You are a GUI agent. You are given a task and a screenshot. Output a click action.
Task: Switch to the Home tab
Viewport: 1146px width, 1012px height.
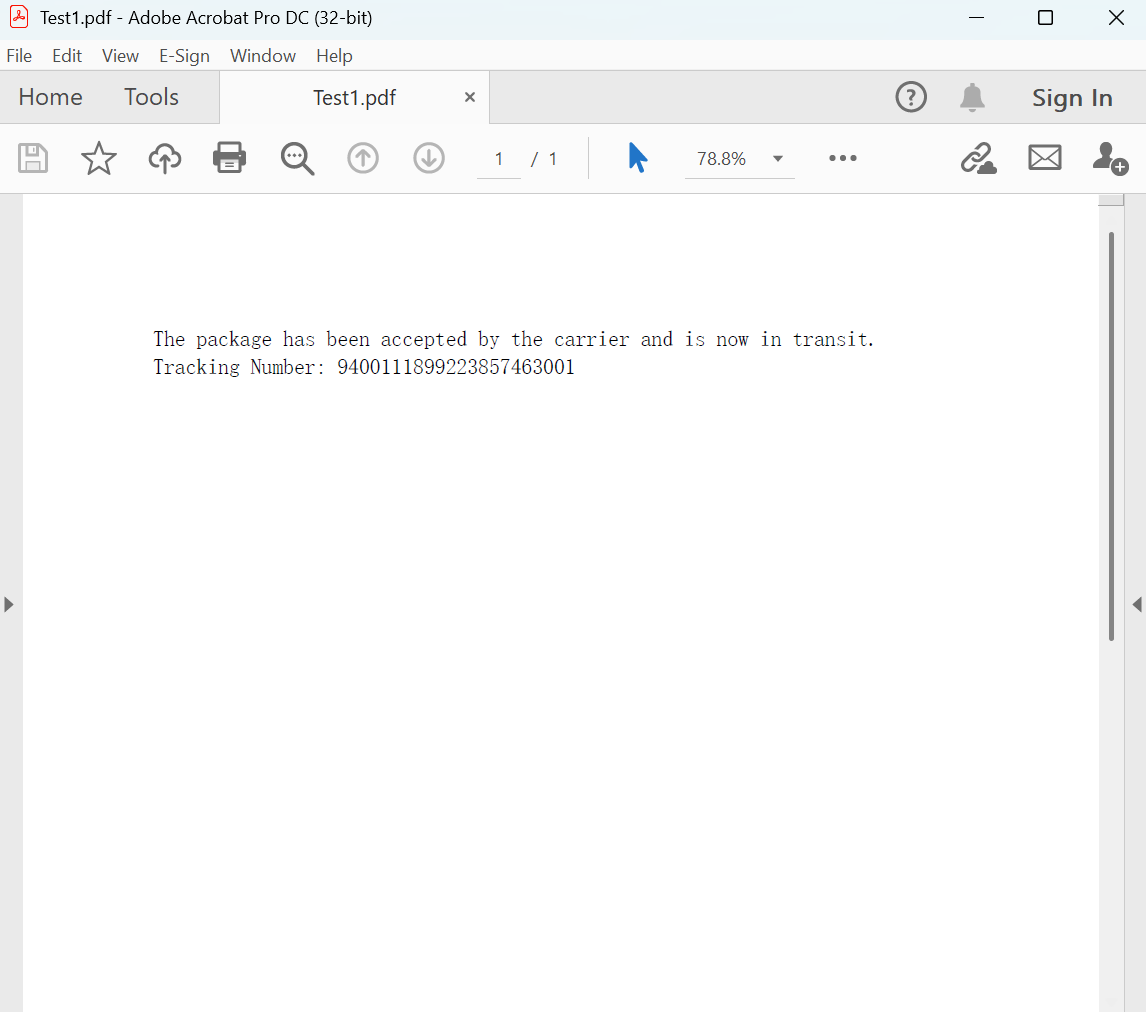coord(50,97)
